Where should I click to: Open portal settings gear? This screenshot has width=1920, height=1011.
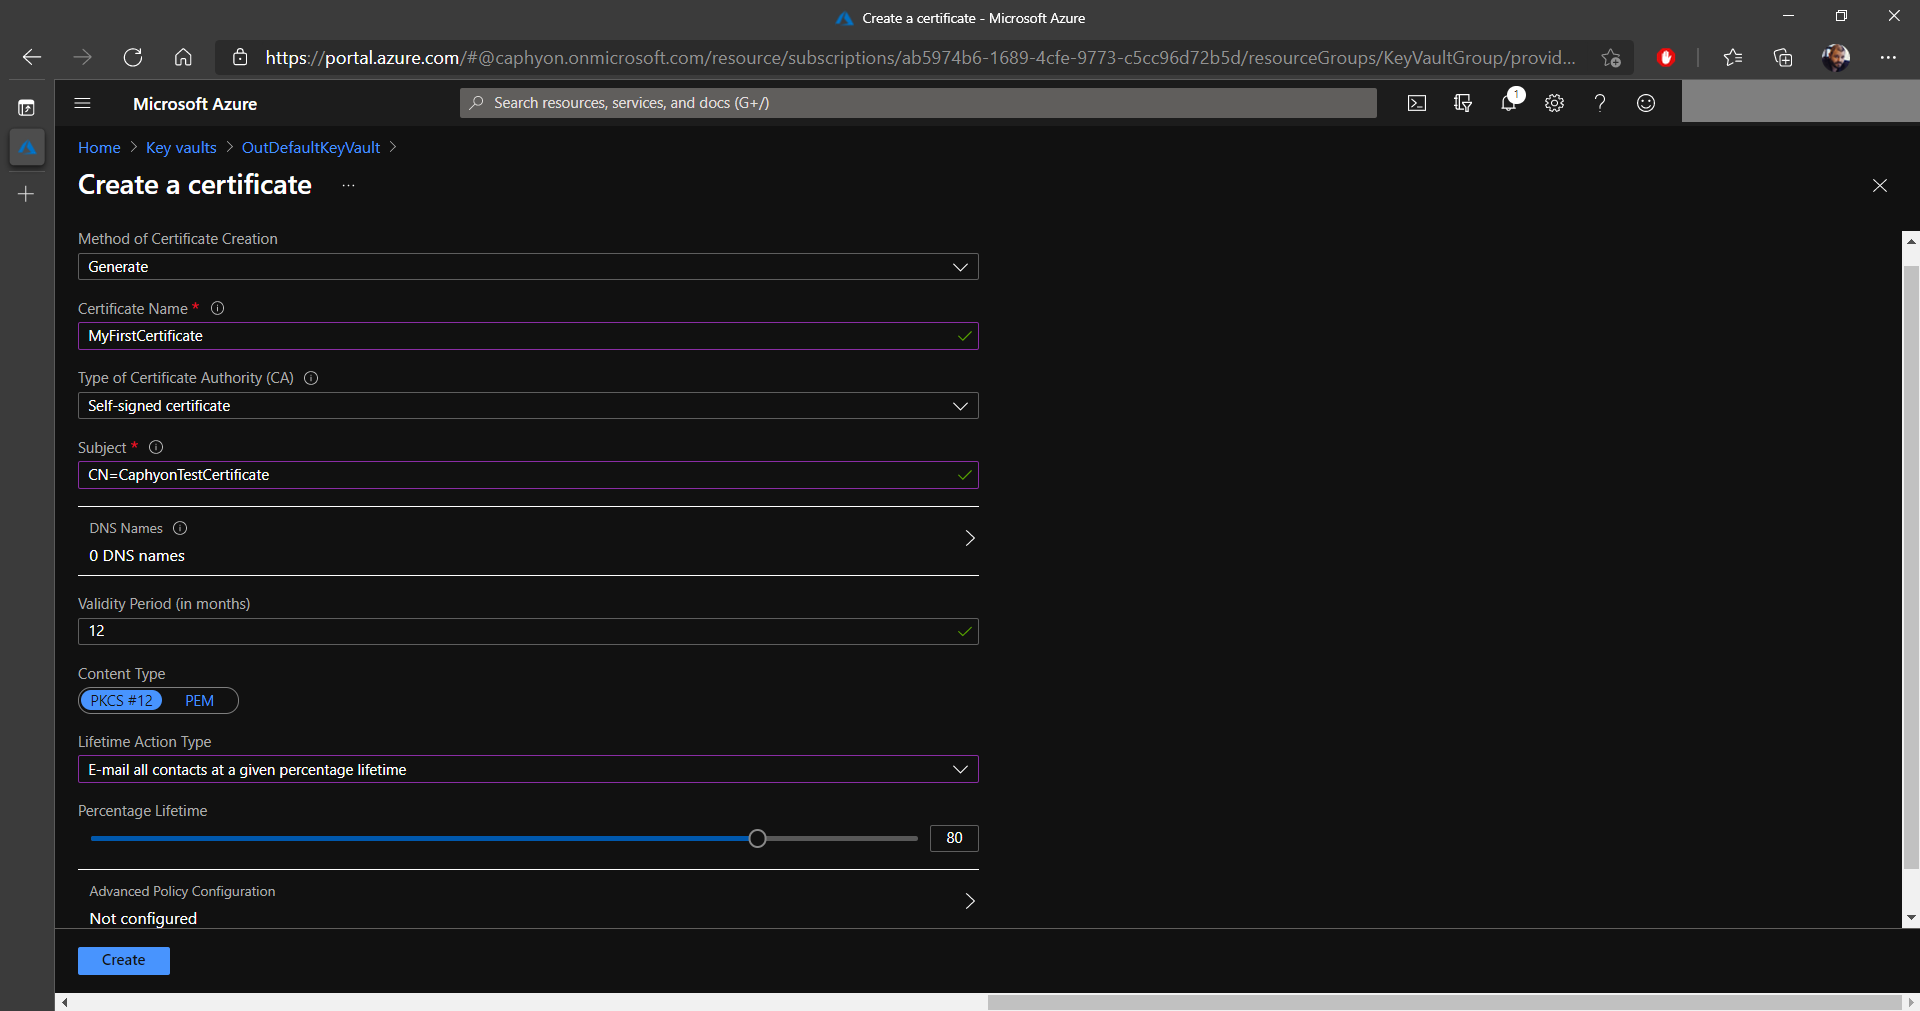[1554, 103]
